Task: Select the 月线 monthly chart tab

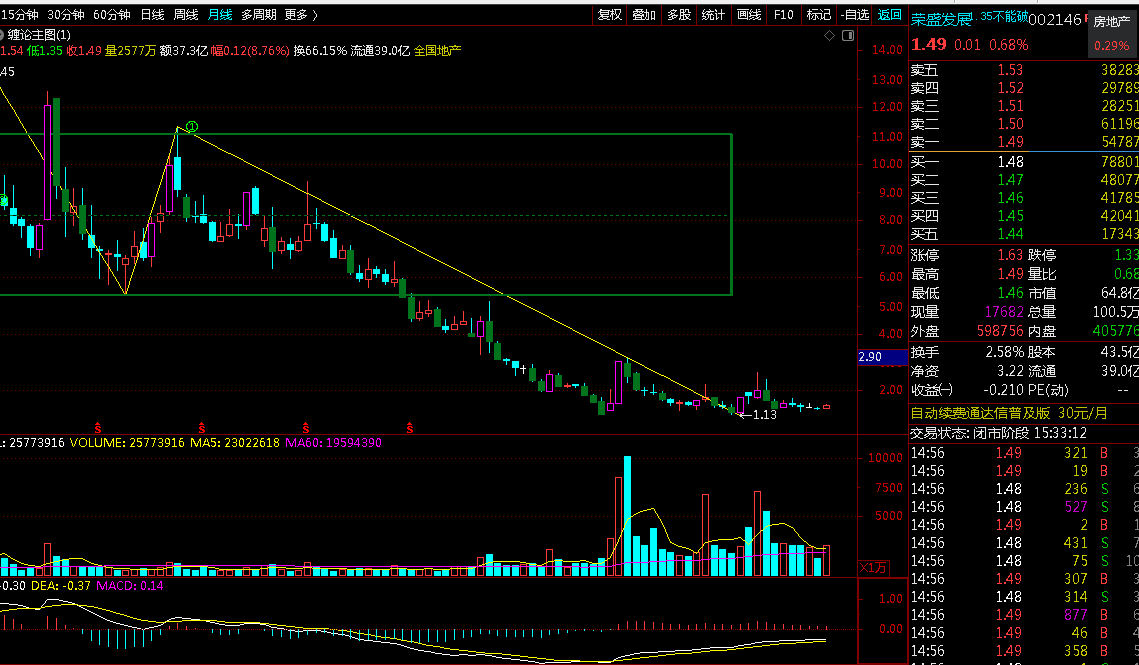Action: [220, 15]
